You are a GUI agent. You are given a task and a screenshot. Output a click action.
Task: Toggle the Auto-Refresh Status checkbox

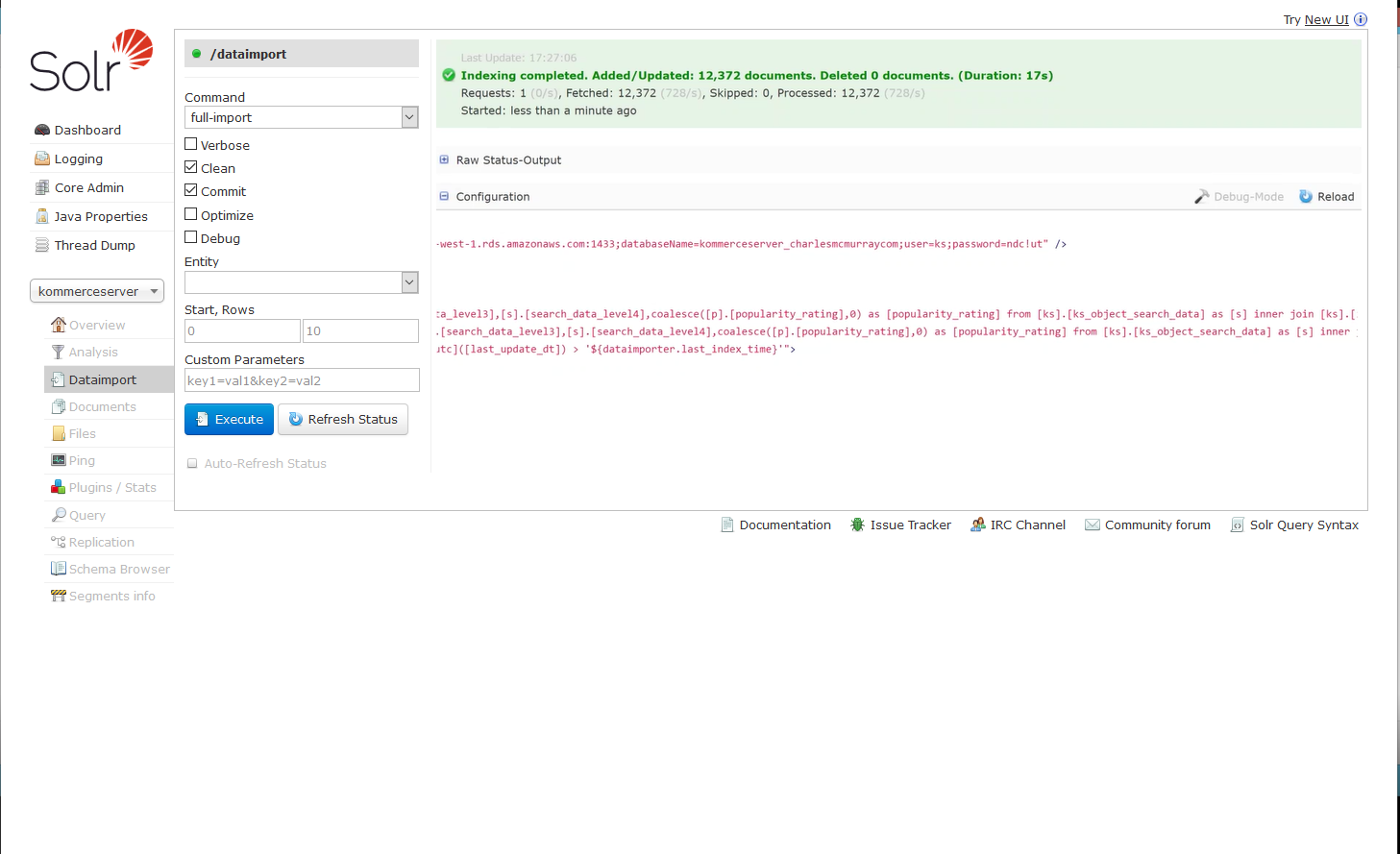tap(192, 463)
